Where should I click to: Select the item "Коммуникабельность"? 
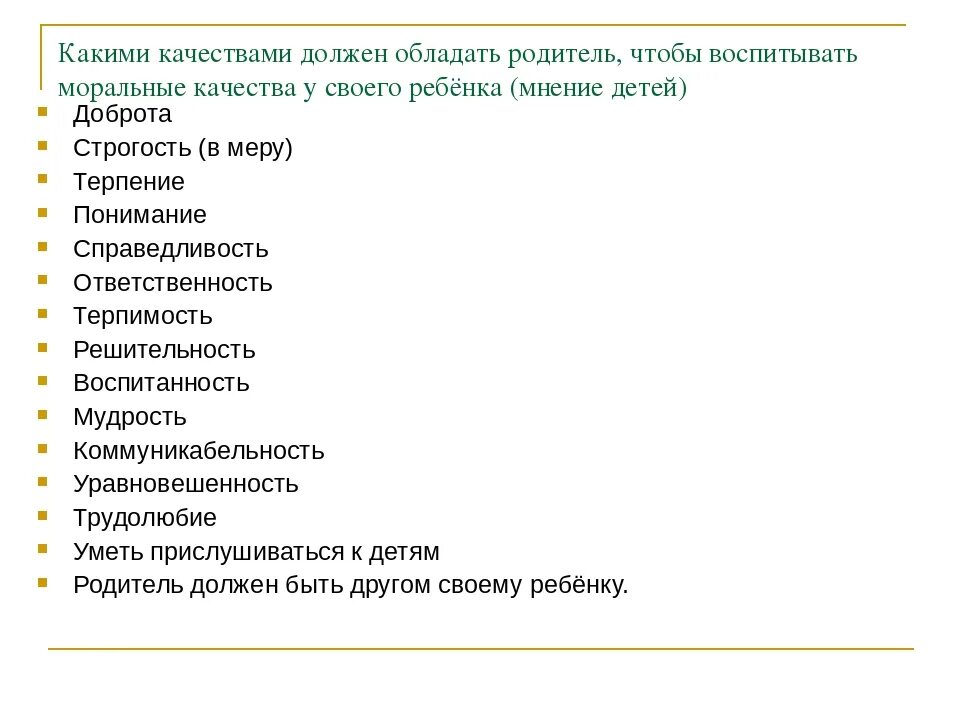coord(199,451)
